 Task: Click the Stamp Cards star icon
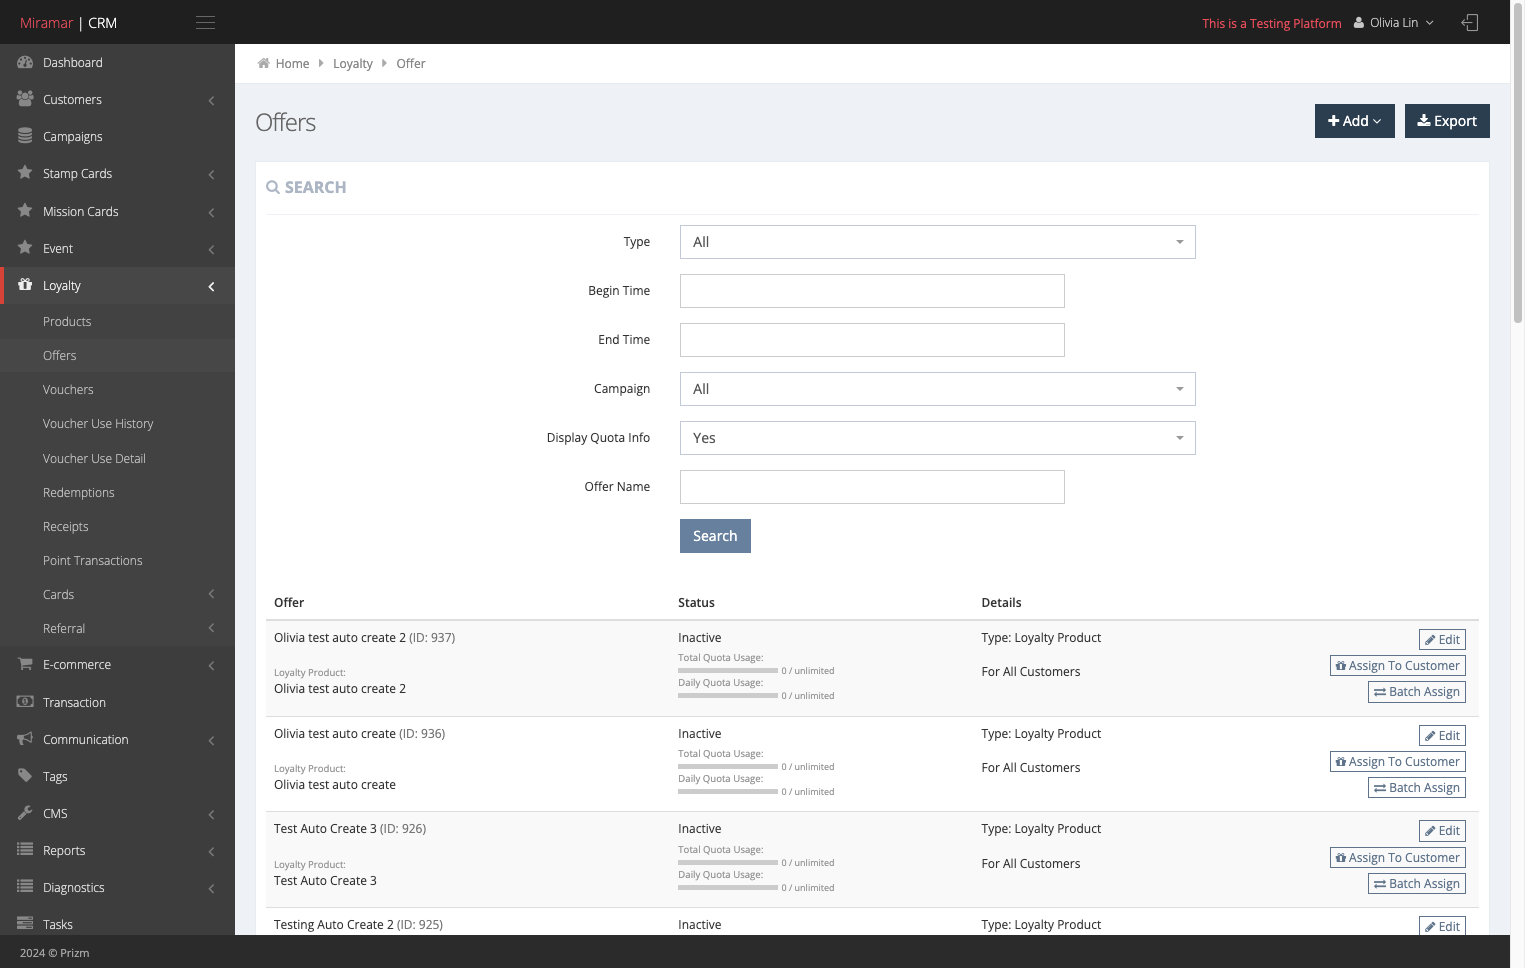pyautogui.click(x=25, y=173)
